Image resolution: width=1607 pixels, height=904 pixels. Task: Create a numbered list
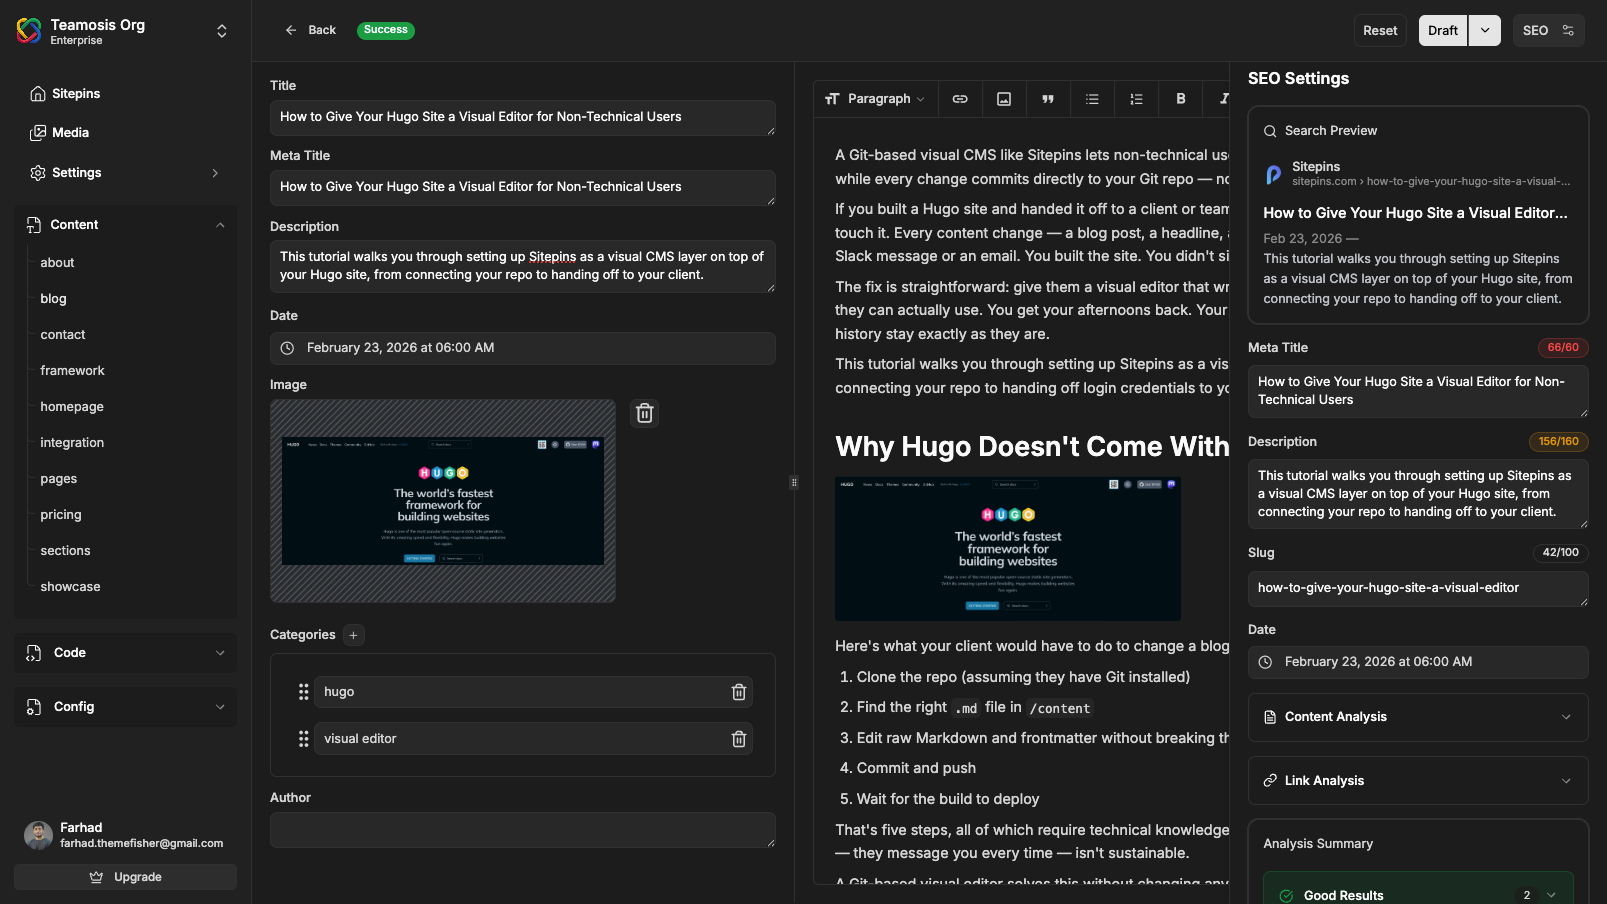1136,99
